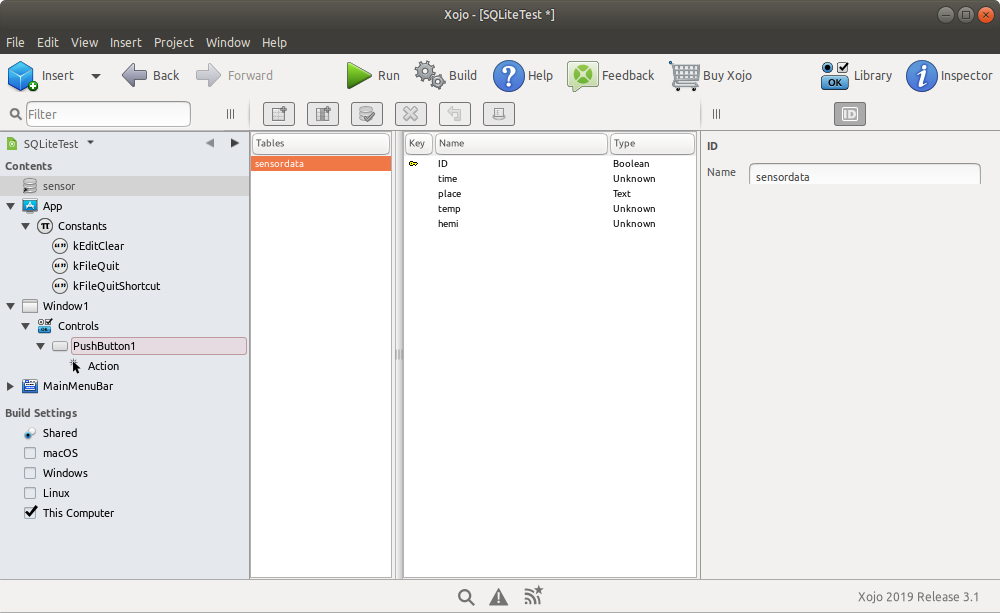
Task: Collapse the PushButton1 tree node
Action: coord(40,346)
